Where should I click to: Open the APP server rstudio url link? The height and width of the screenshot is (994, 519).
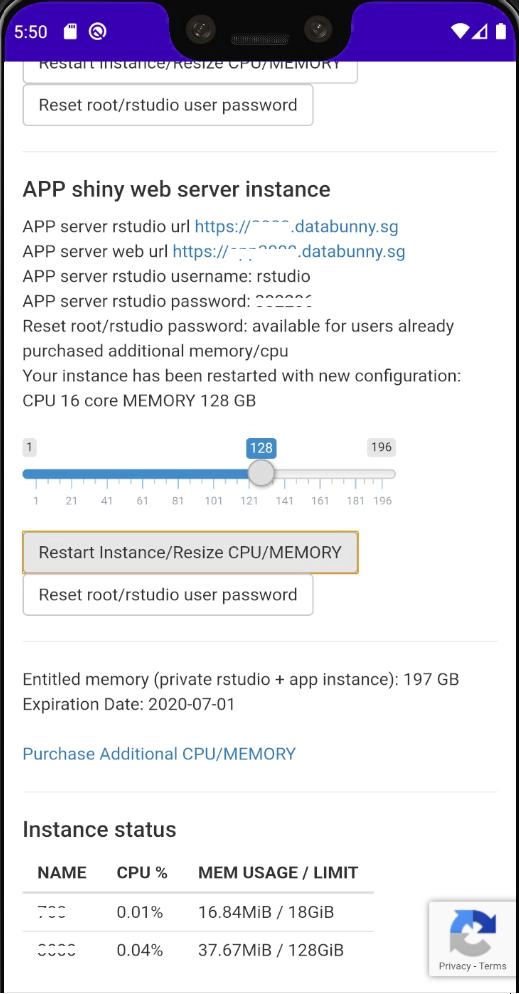[x=297, y=226]
